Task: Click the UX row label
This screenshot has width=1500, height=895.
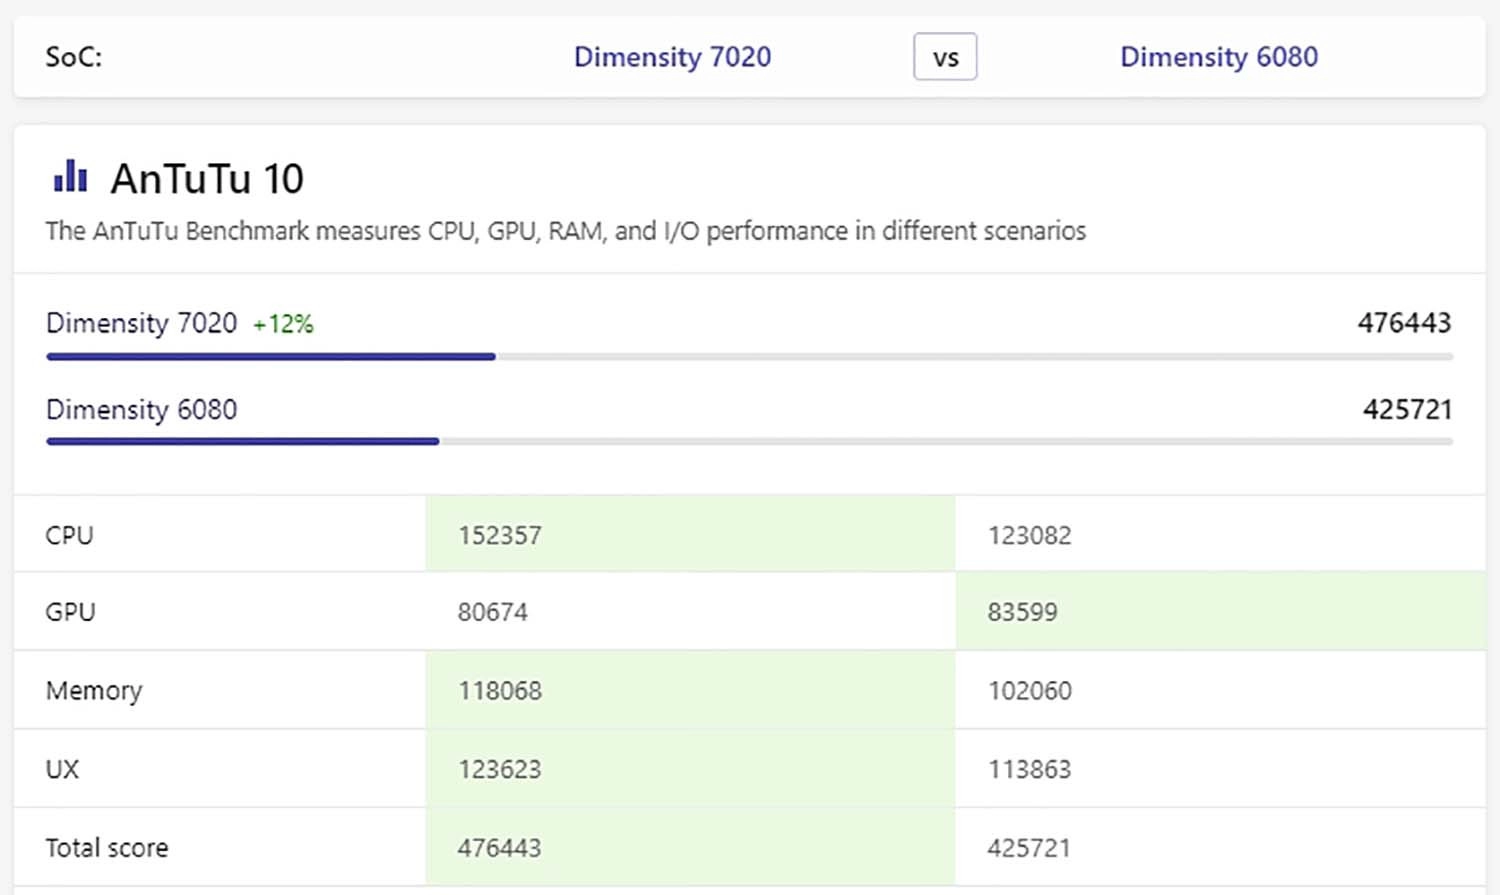Action: (62, 769)
